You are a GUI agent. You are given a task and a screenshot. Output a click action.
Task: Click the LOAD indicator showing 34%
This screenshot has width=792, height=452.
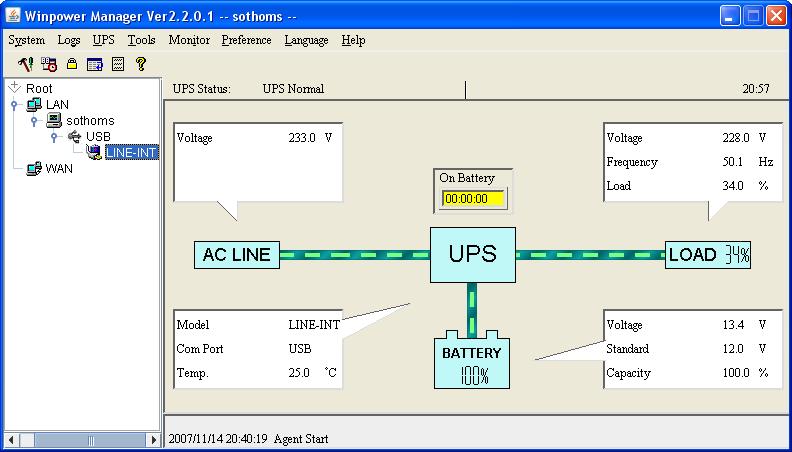[708, 254]
